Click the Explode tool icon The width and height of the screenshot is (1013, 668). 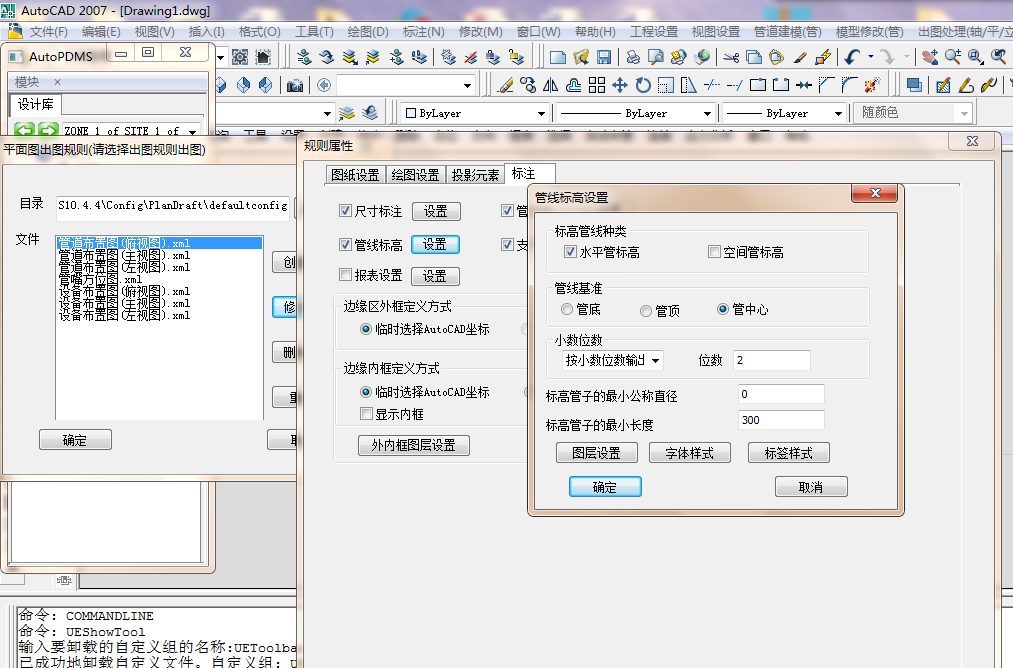coord(871,85)
